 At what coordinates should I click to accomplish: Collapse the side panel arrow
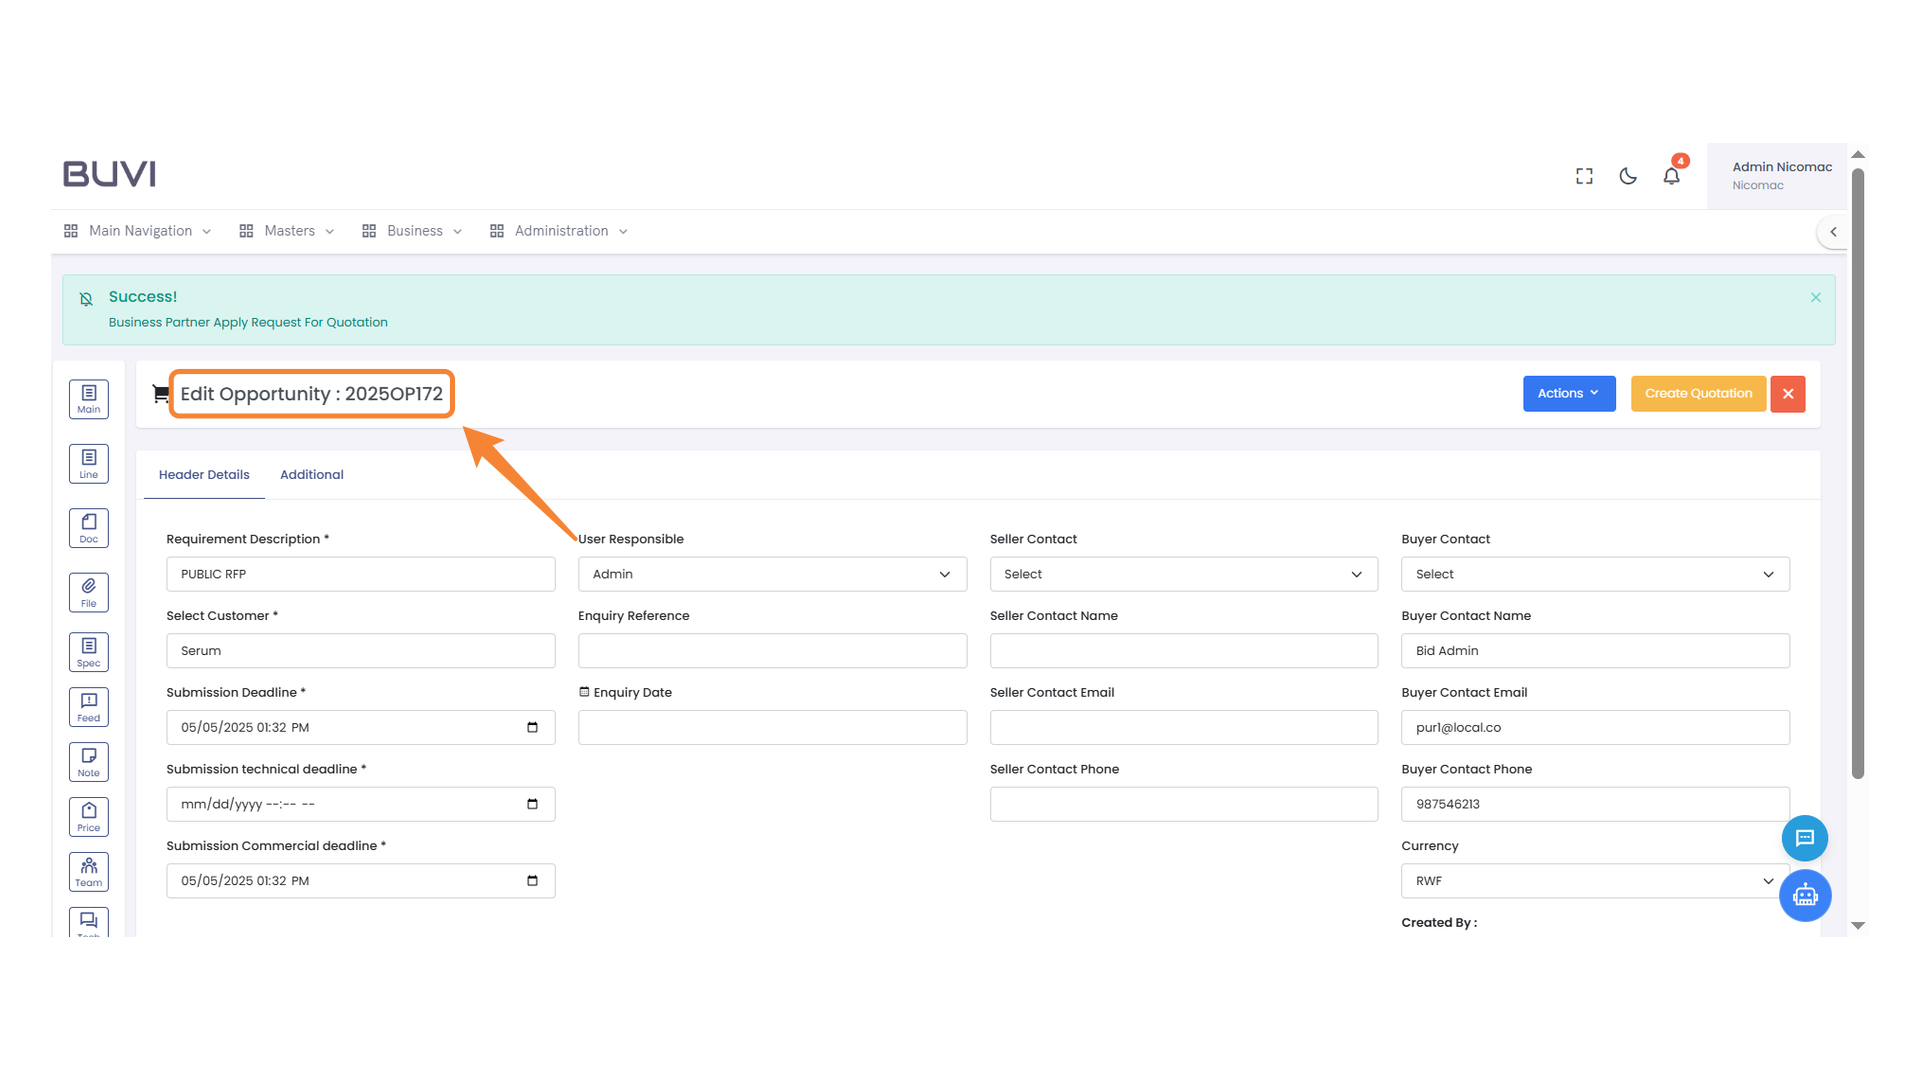coord(1833,232)
